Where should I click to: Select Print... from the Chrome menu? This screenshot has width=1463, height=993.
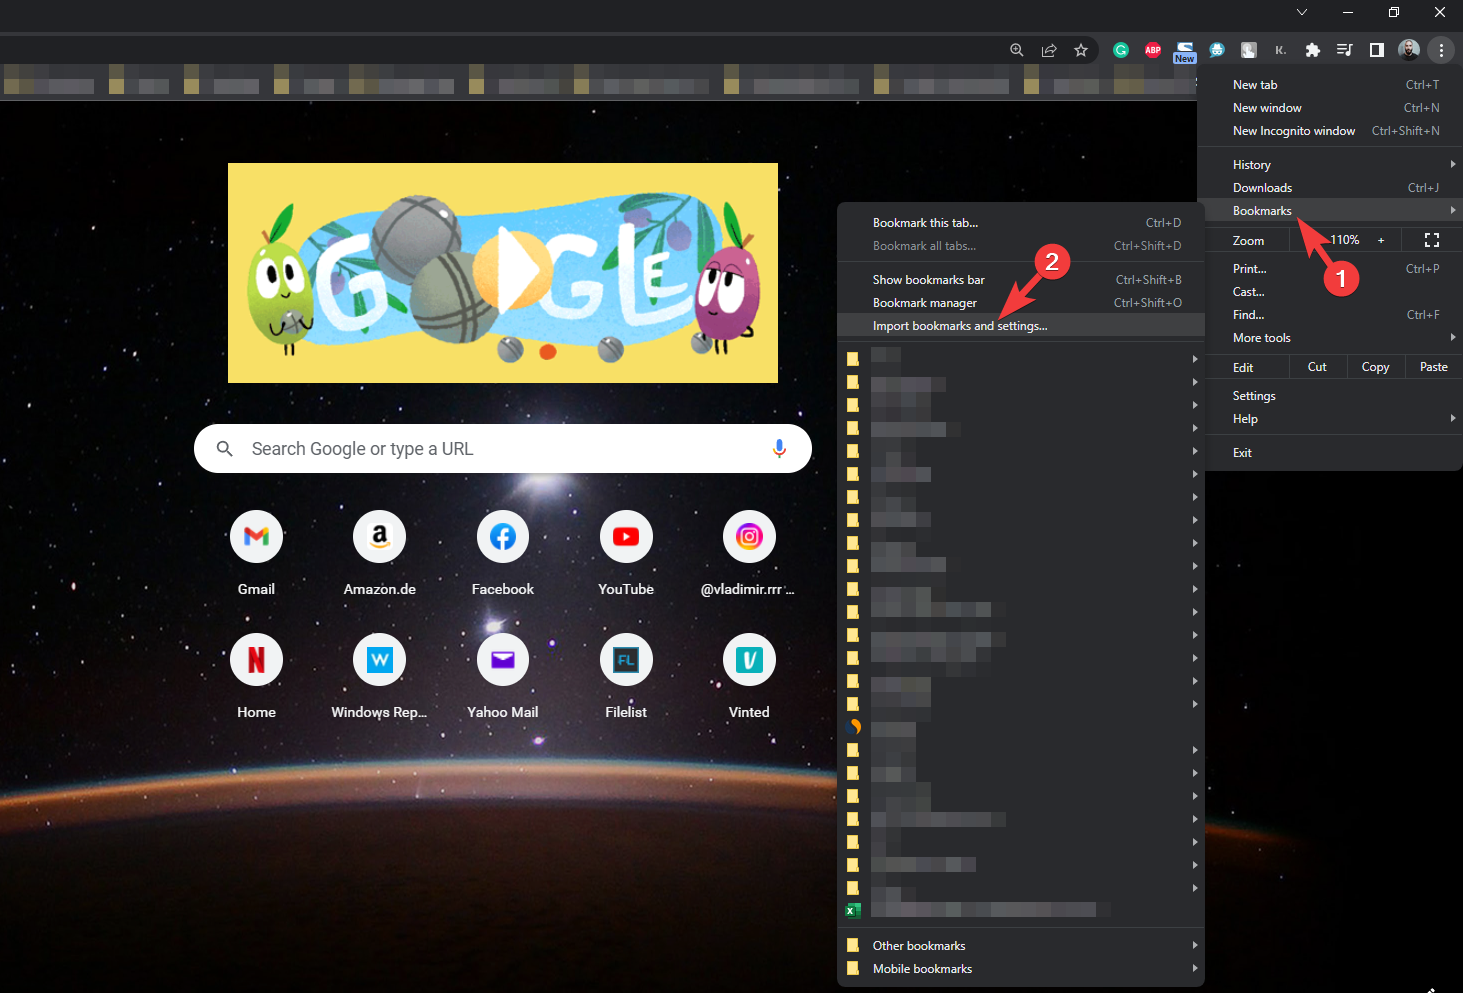coord(1330,269)
